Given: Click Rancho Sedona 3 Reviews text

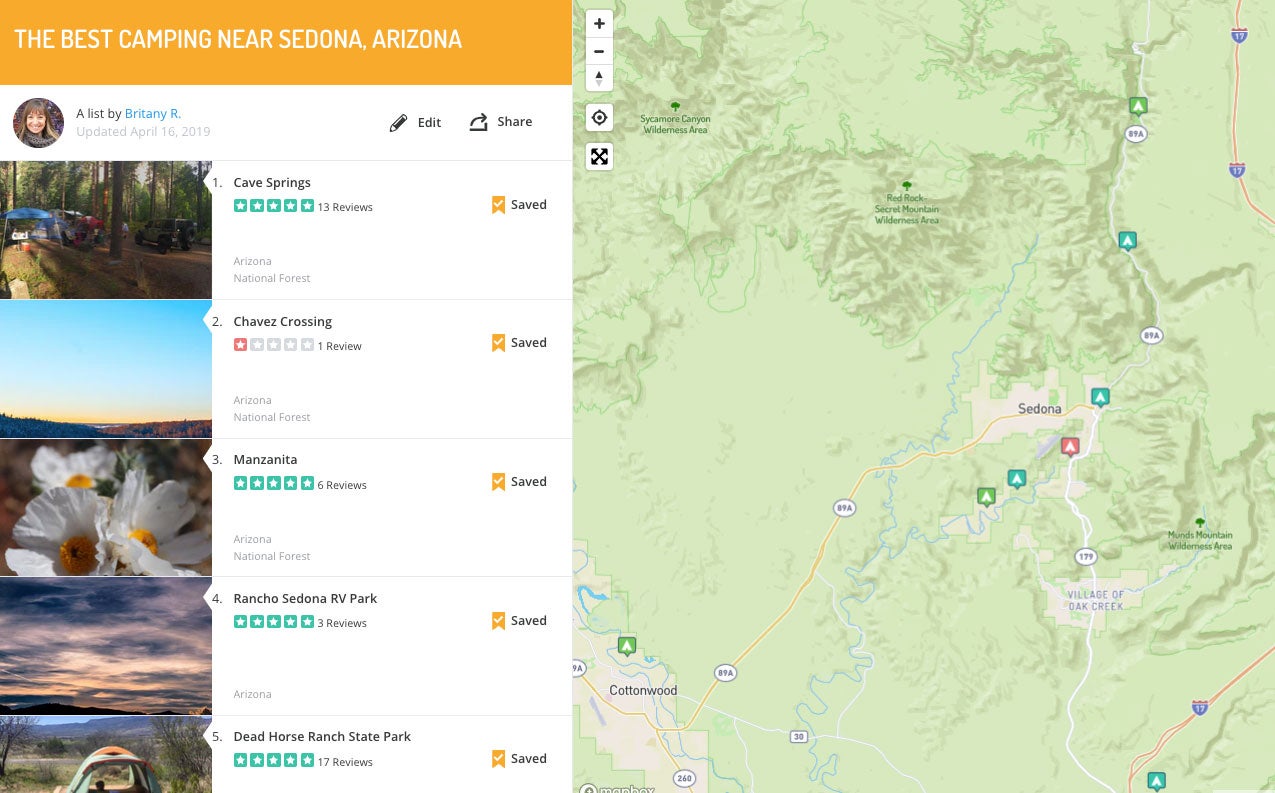Looking at the screenshot, I should click(342, 623).
